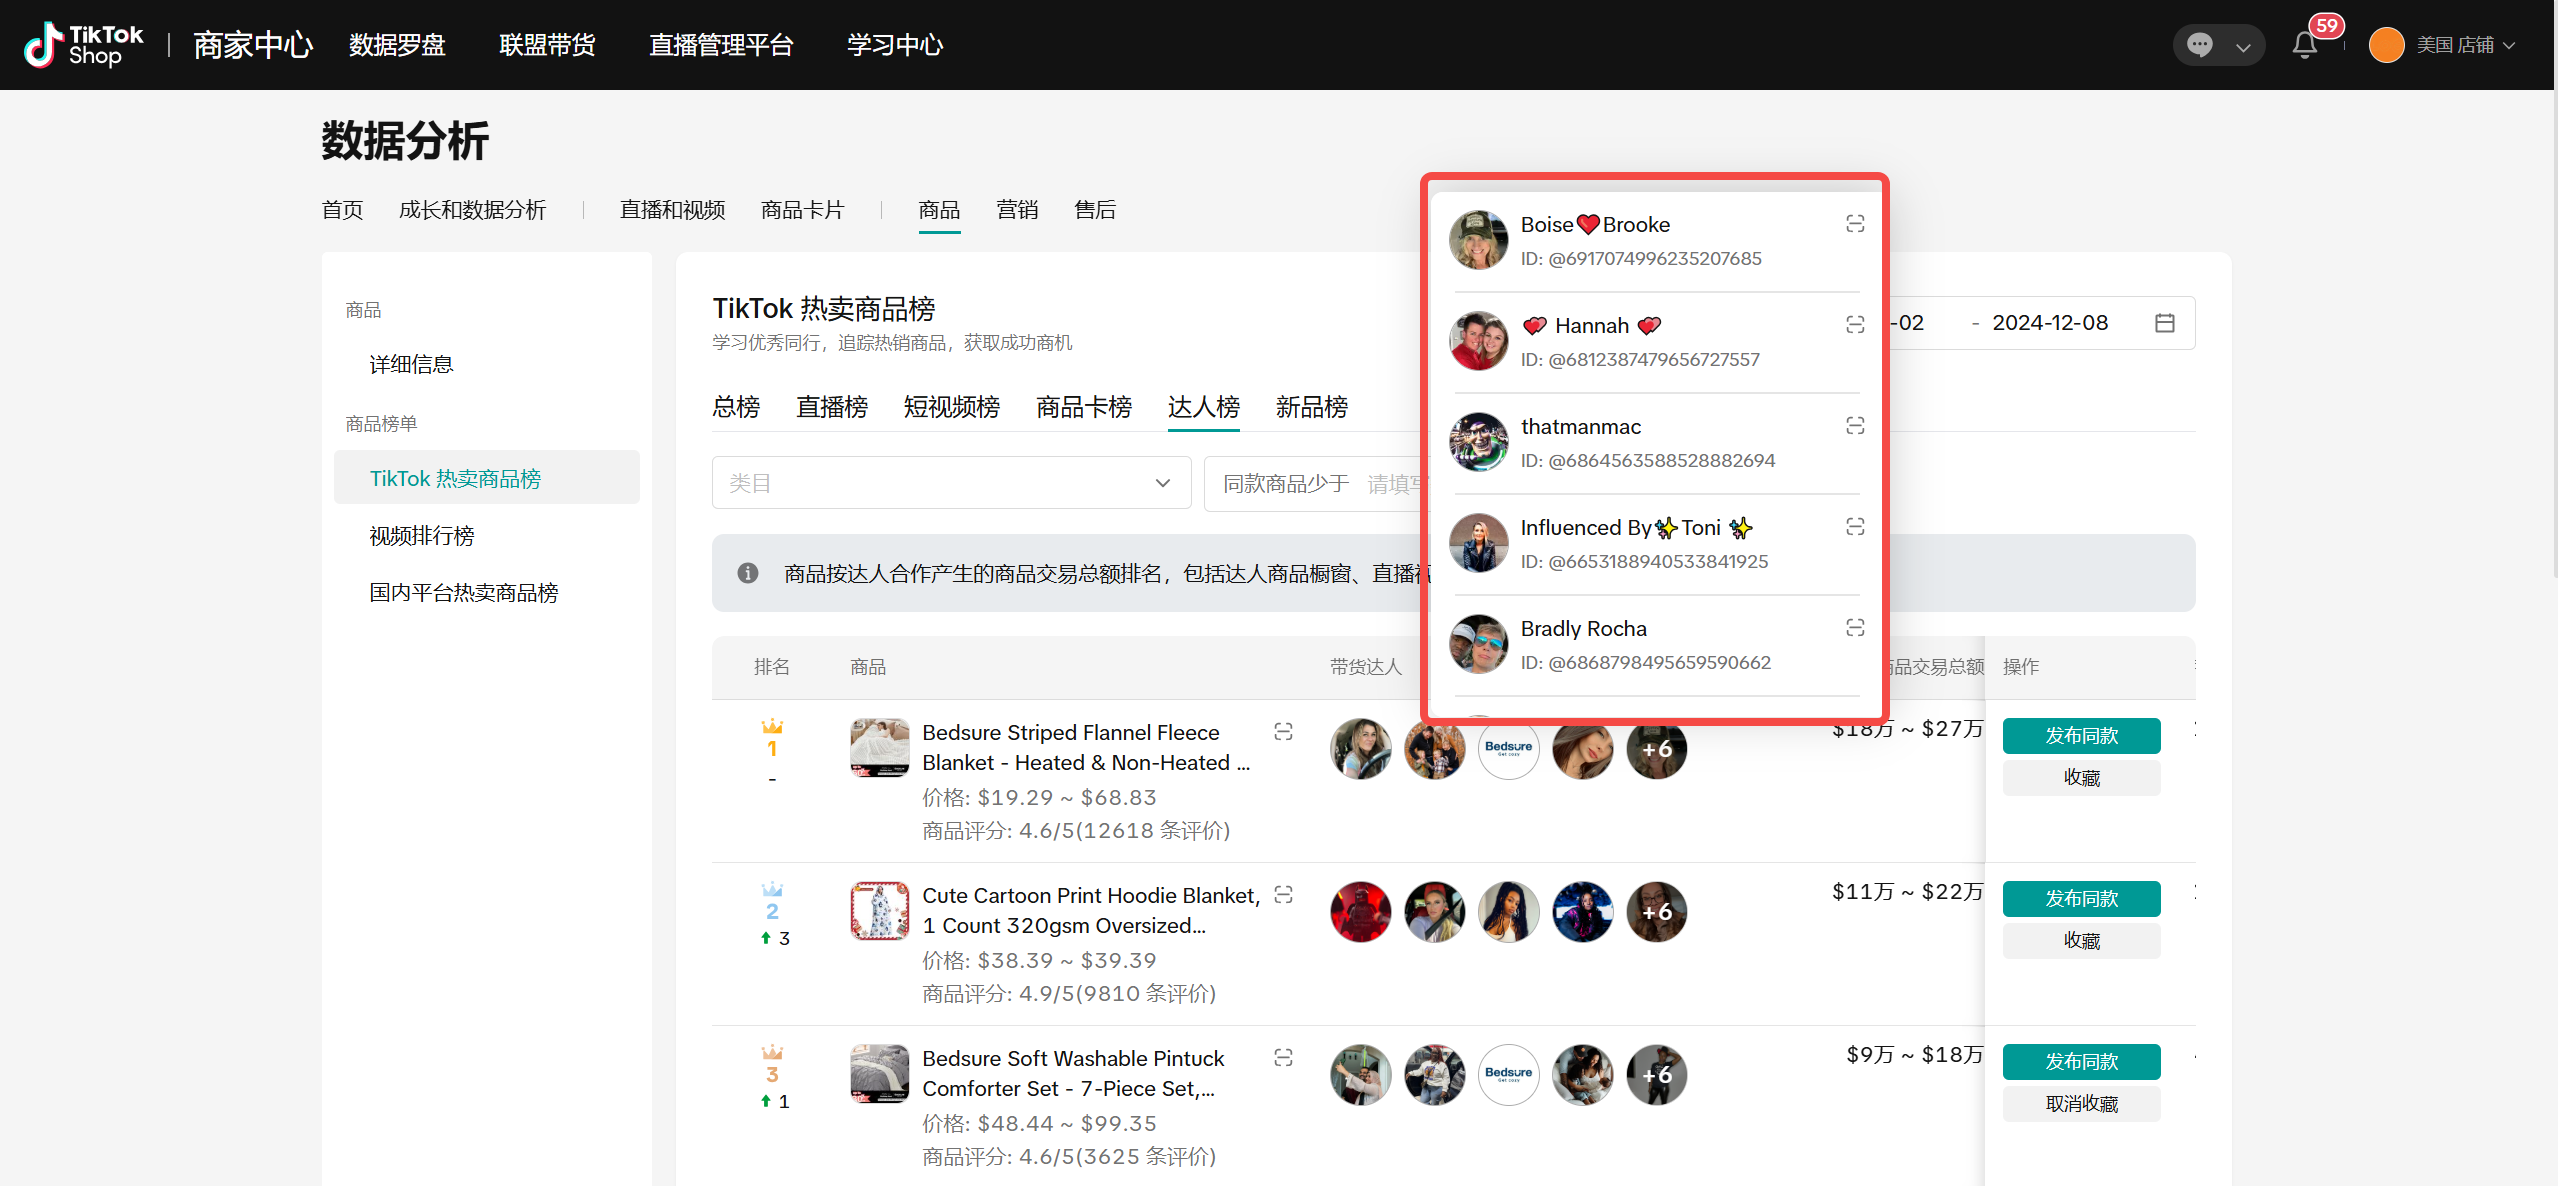
Task: Click the TikTok Shop logo
Action: pyautogui.click(x=84, y=45)
